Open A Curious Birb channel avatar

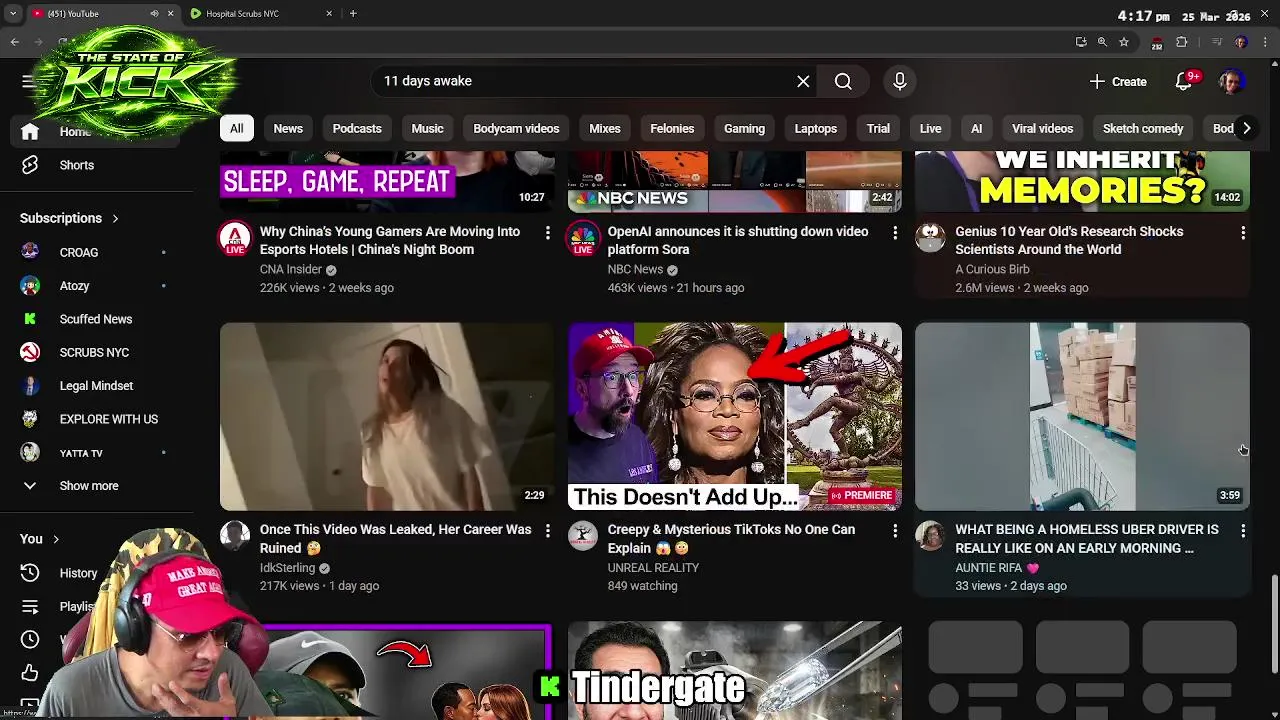pos(930,237)
